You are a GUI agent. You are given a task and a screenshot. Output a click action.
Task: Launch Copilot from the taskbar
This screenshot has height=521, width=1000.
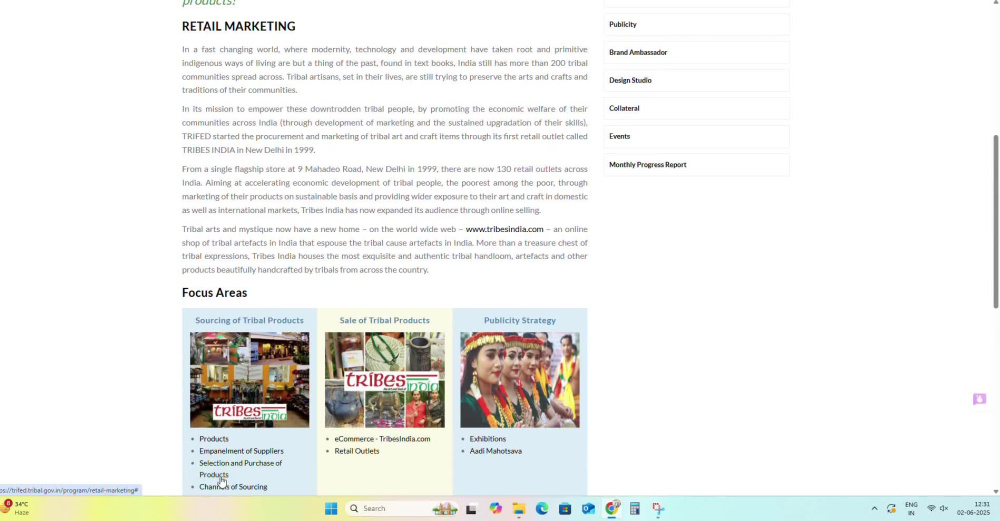pyautogui.click(x=496, y=508)
